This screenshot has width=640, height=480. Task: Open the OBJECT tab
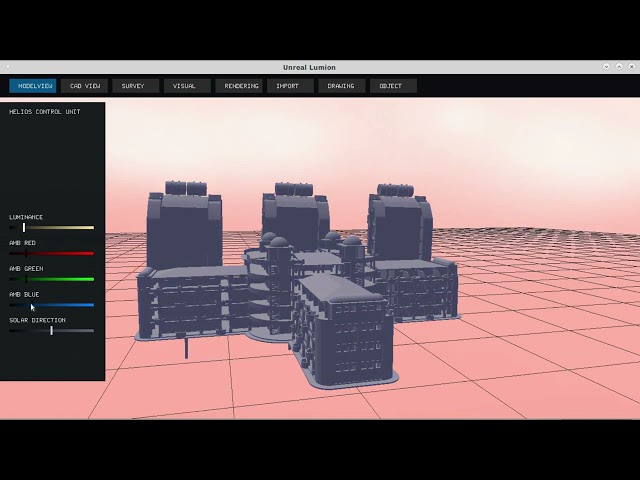pyautogui.click(x=393, y=86)
